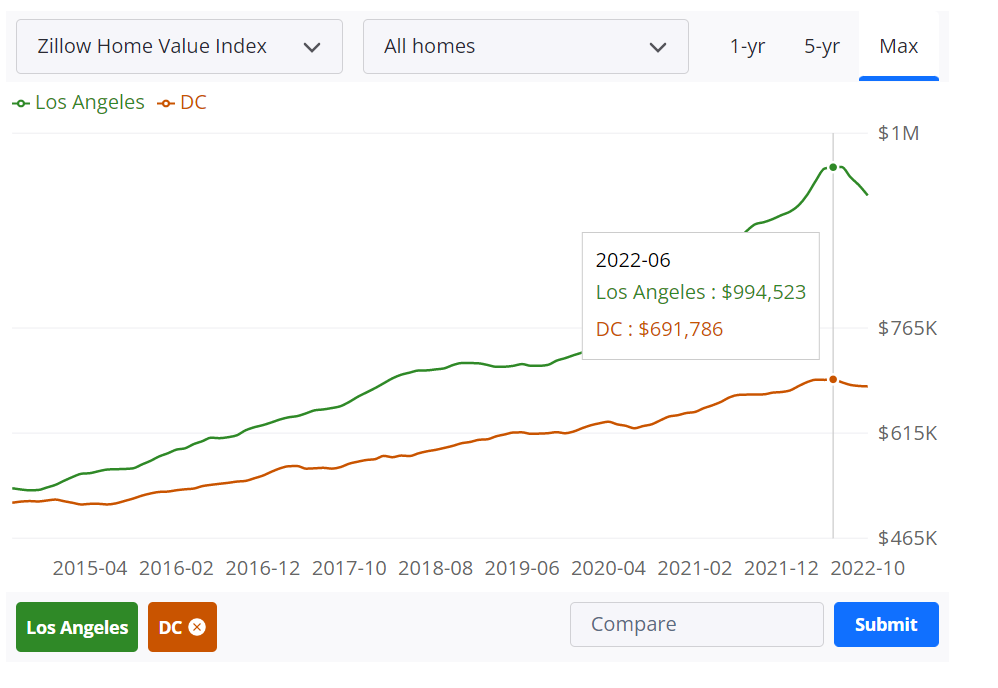Select the Max range tab
The image size is (998, 688).
point(899,46)
